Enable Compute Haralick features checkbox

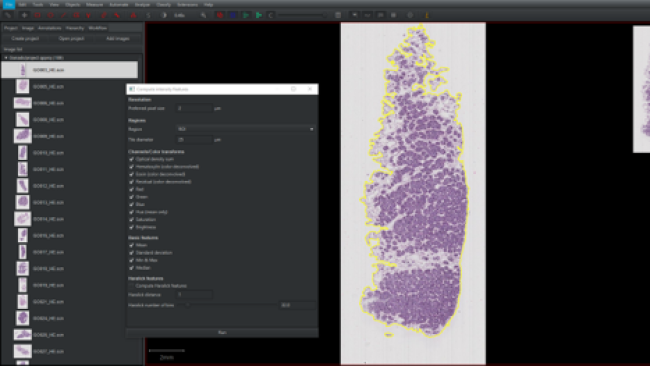click(131, 286)
